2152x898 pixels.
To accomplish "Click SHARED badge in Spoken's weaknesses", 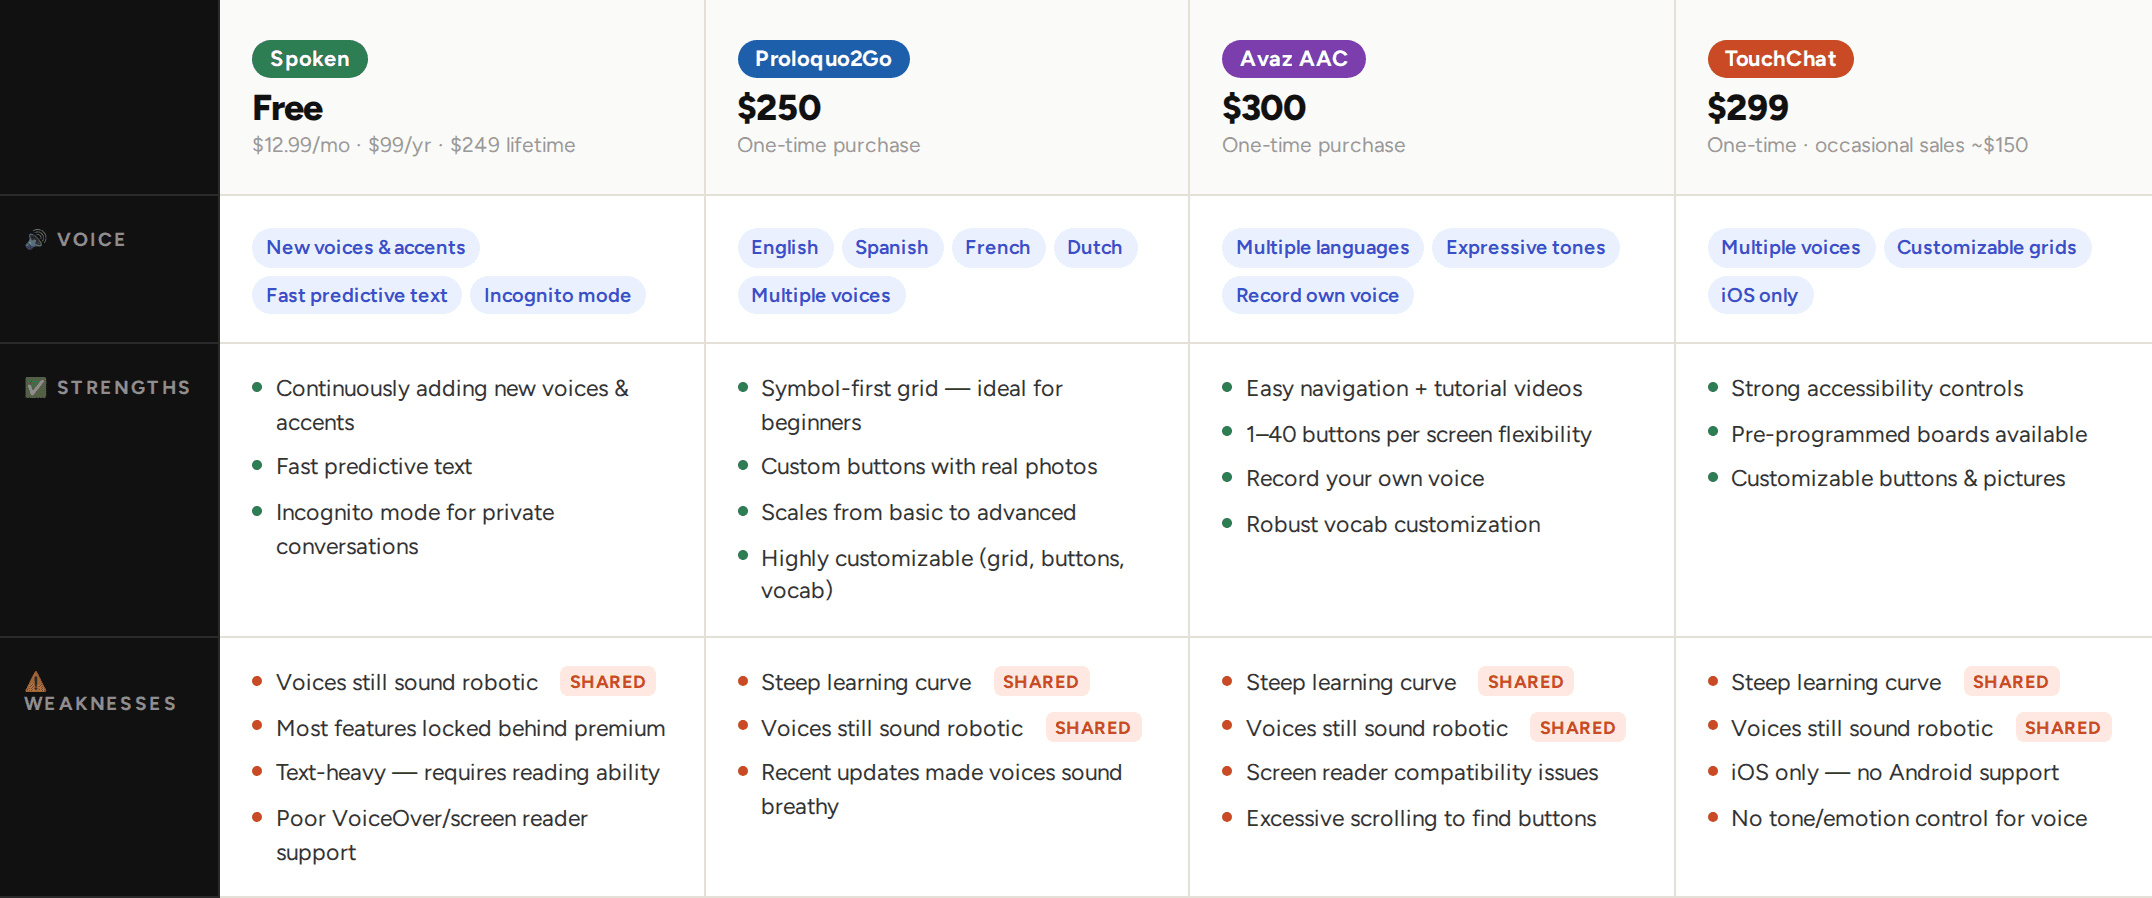I will (x=607, y=682).
